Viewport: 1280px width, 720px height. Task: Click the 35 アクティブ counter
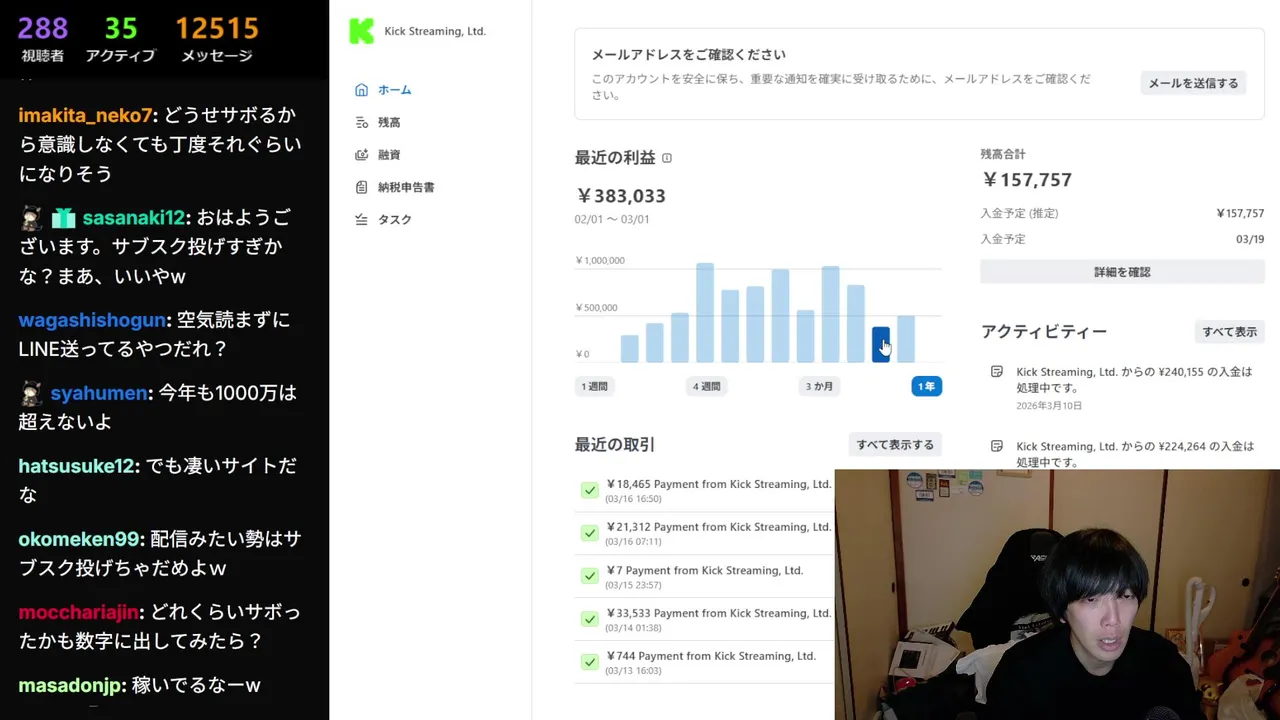click(x=121, y=38)
